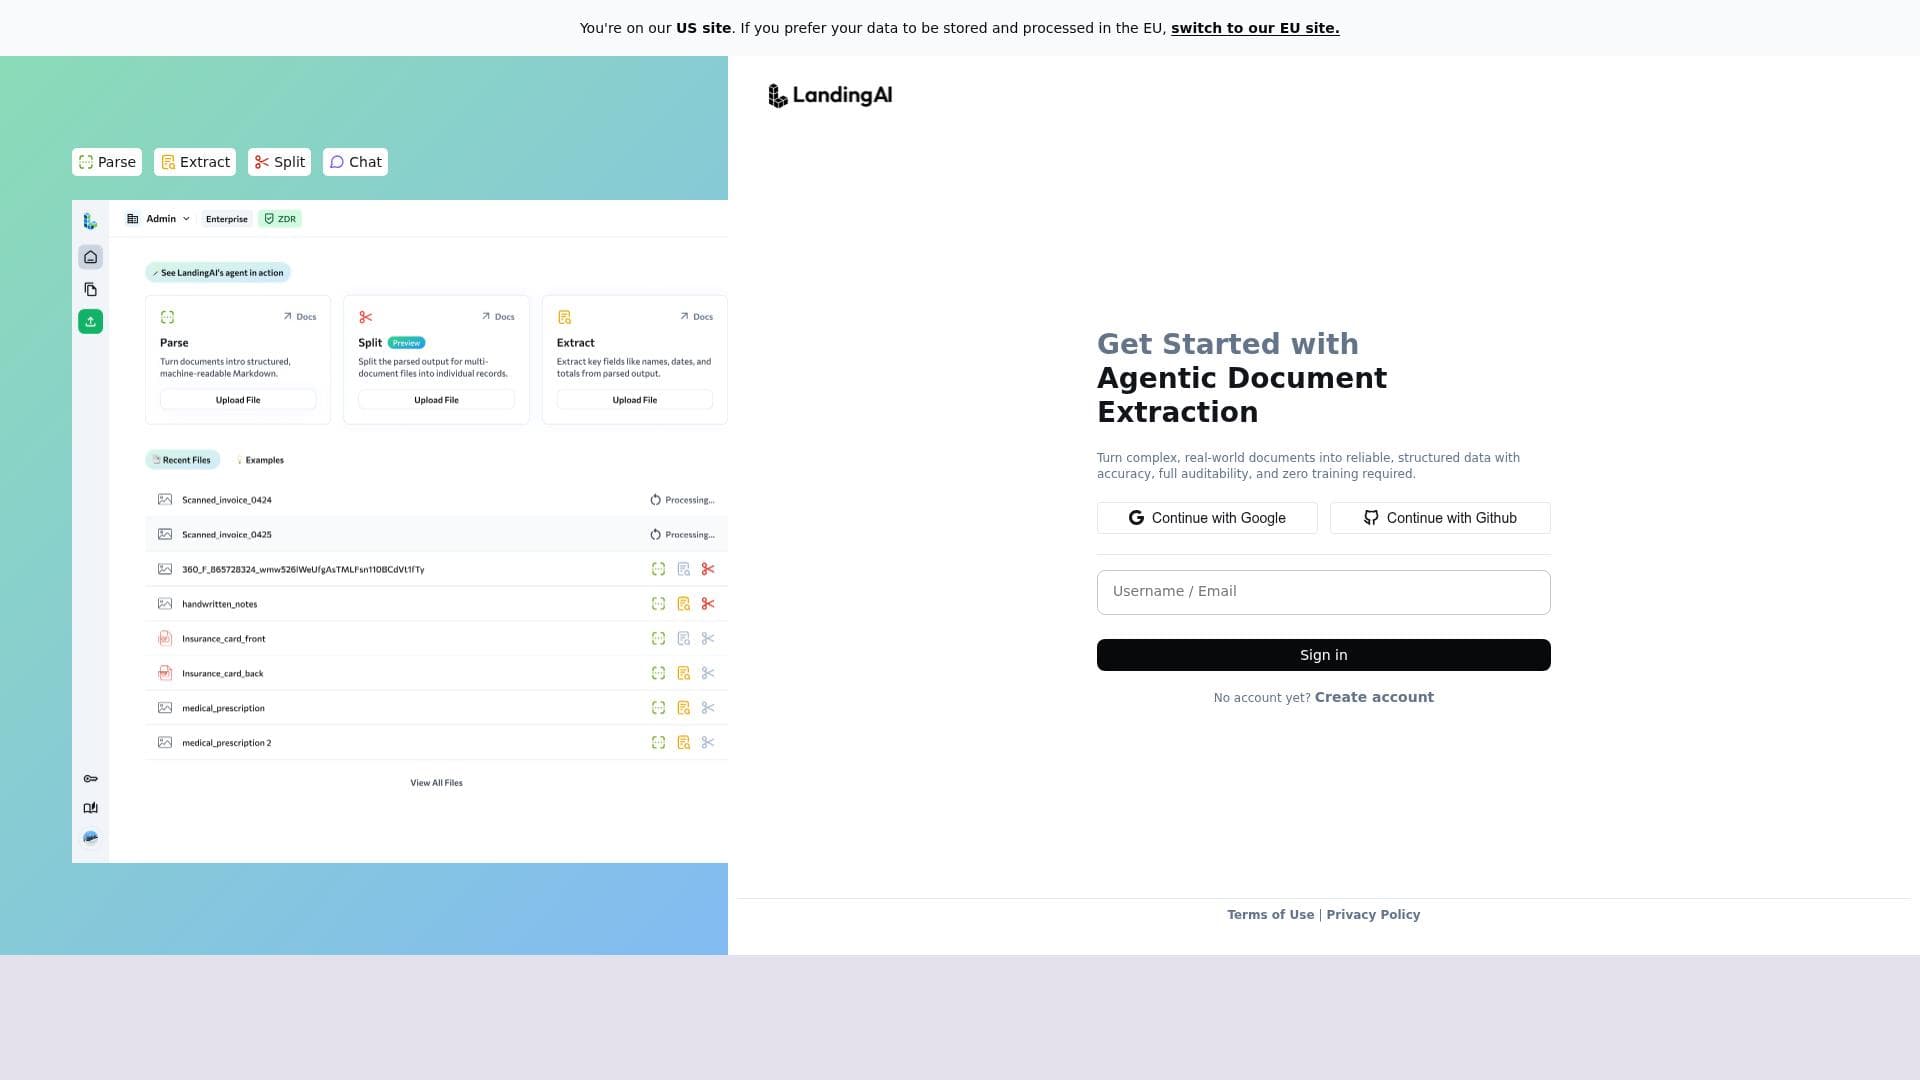Click the parse icon for medical_prescription row
The image size is (1920, 1080).
point(658,708)
